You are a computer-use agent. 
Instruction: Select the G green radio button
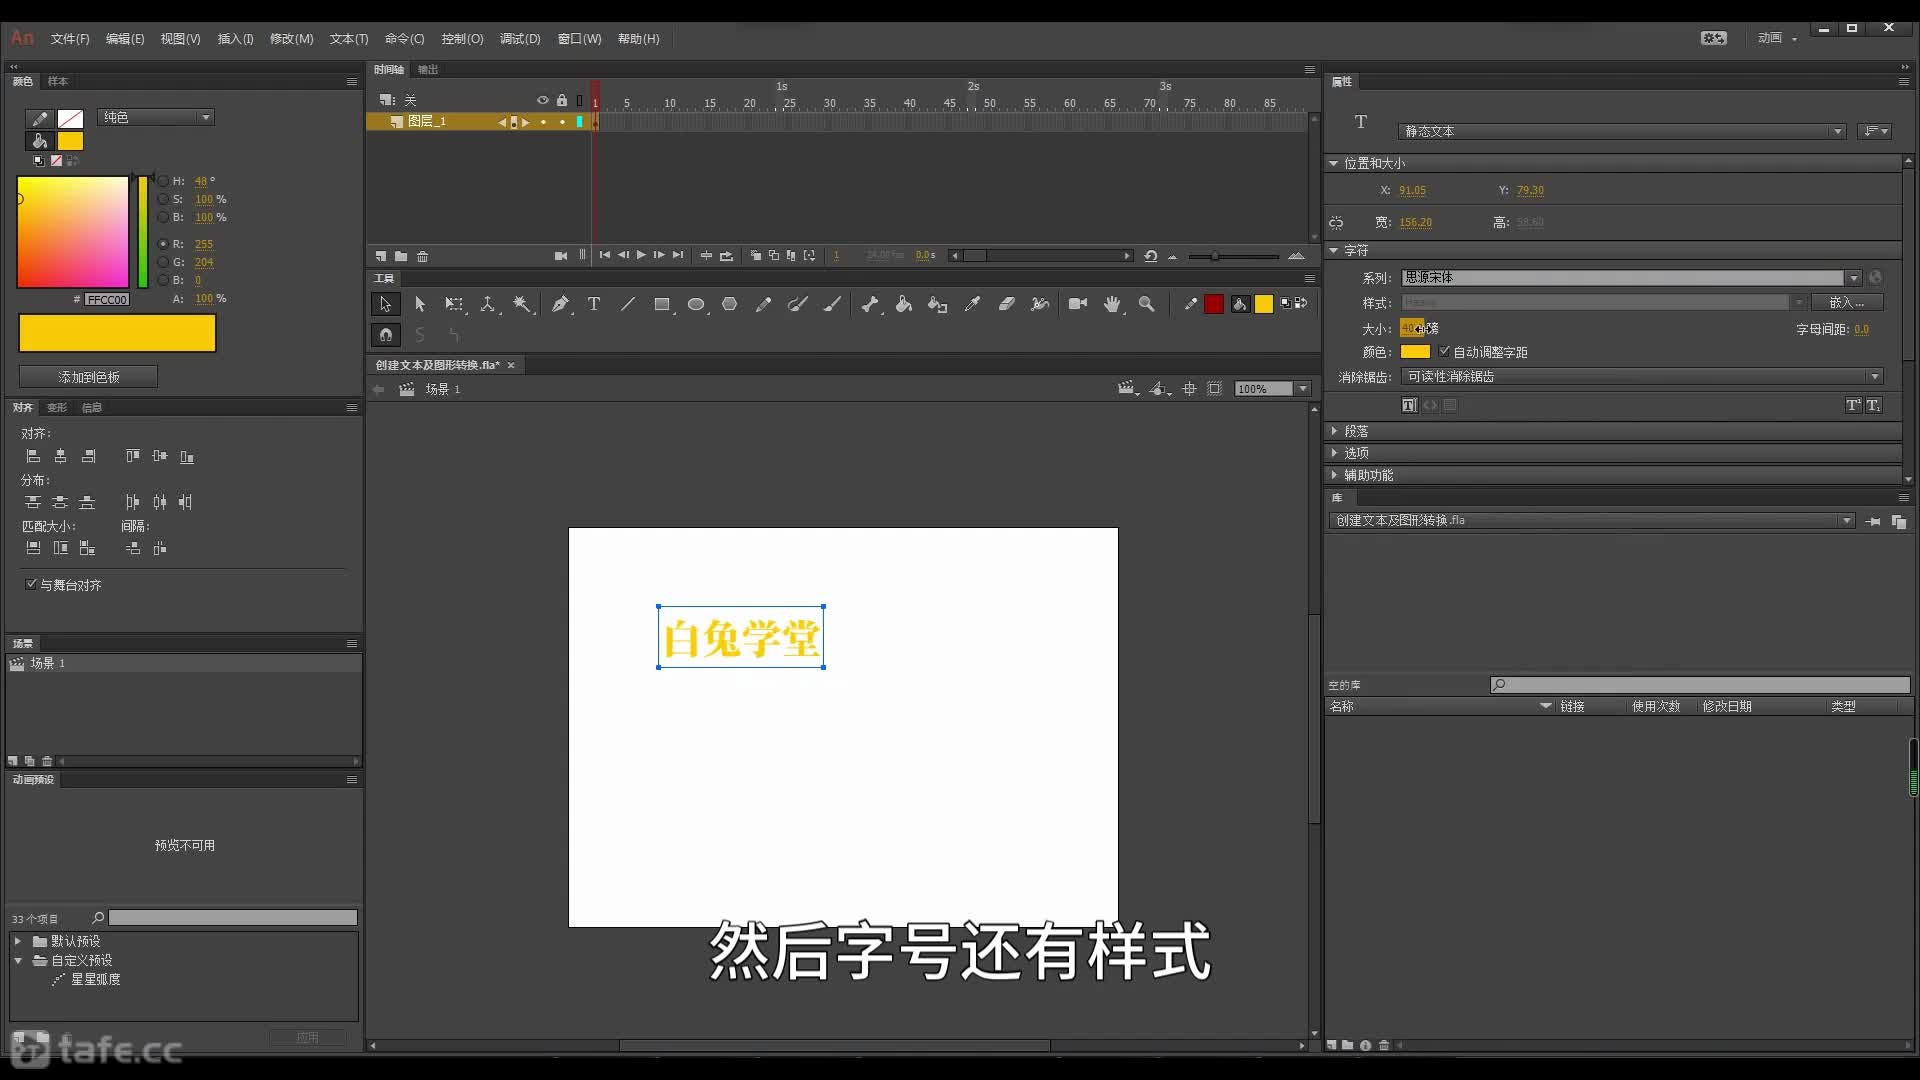(x=163, y=262)
